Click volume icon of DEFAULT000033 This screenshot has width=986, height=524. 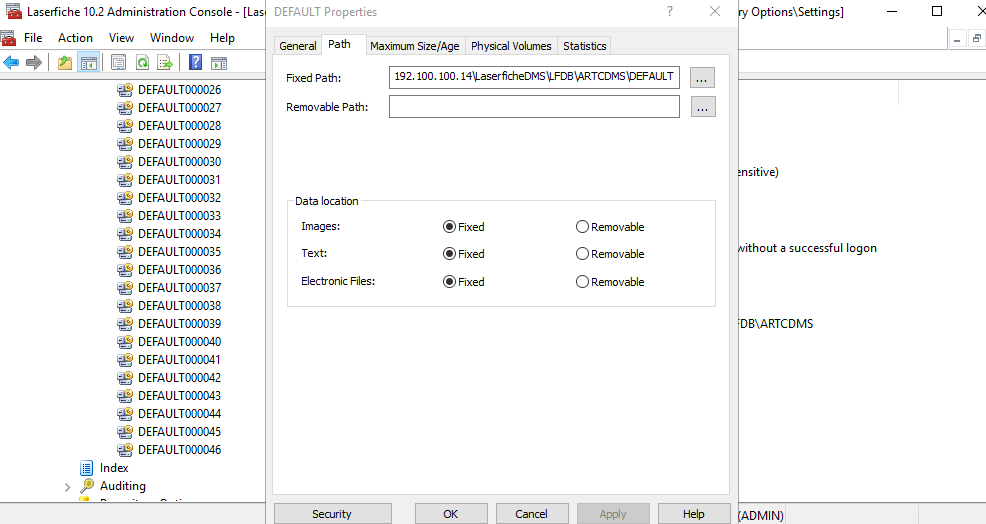click(x=125, y=215)
